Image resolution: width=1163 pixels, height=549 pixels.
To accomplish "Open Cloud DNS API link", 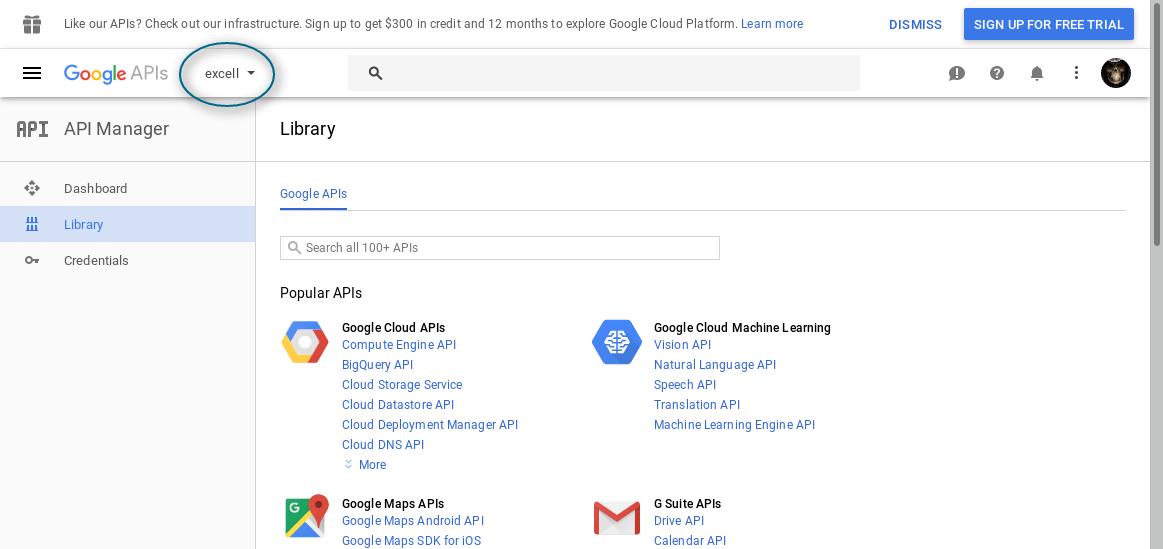I will pyautogui.click(x=383, y=445).
